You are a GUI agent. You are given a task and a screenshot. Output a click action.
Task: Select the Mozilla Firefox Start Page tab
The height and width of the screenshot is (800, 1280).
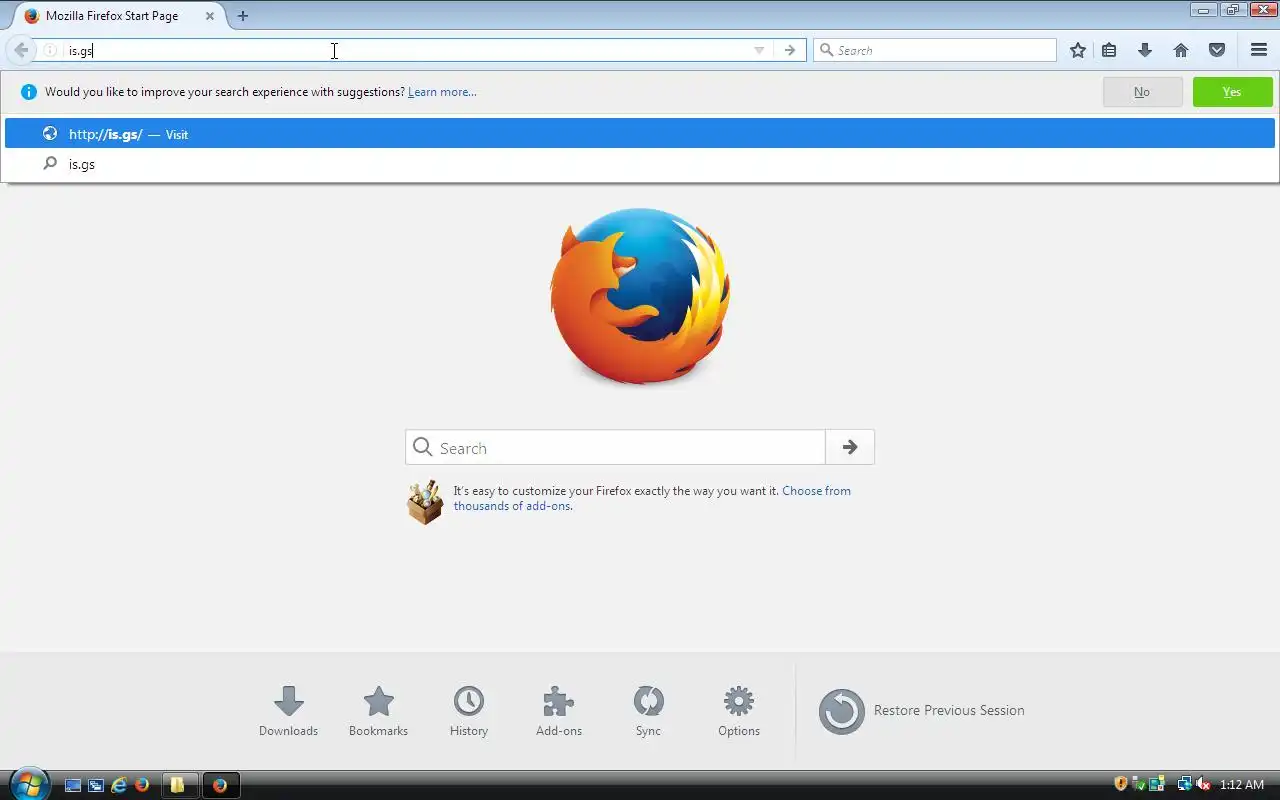(118, 16)
